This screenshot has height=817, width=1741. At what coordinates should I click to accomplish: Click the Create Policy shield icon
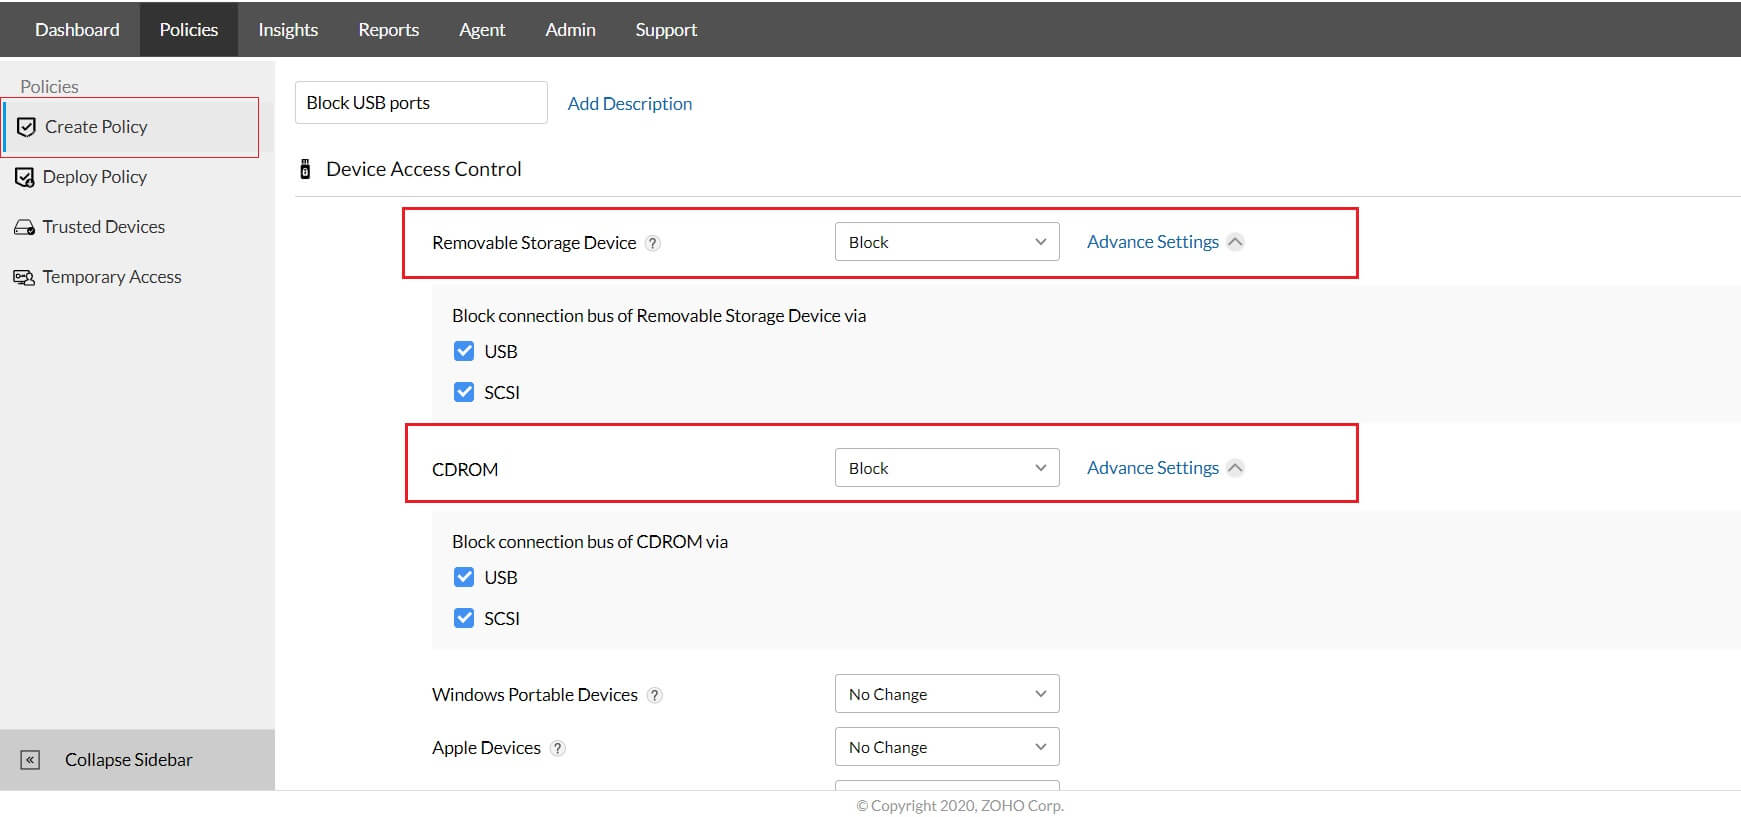[x=27, y=127]
